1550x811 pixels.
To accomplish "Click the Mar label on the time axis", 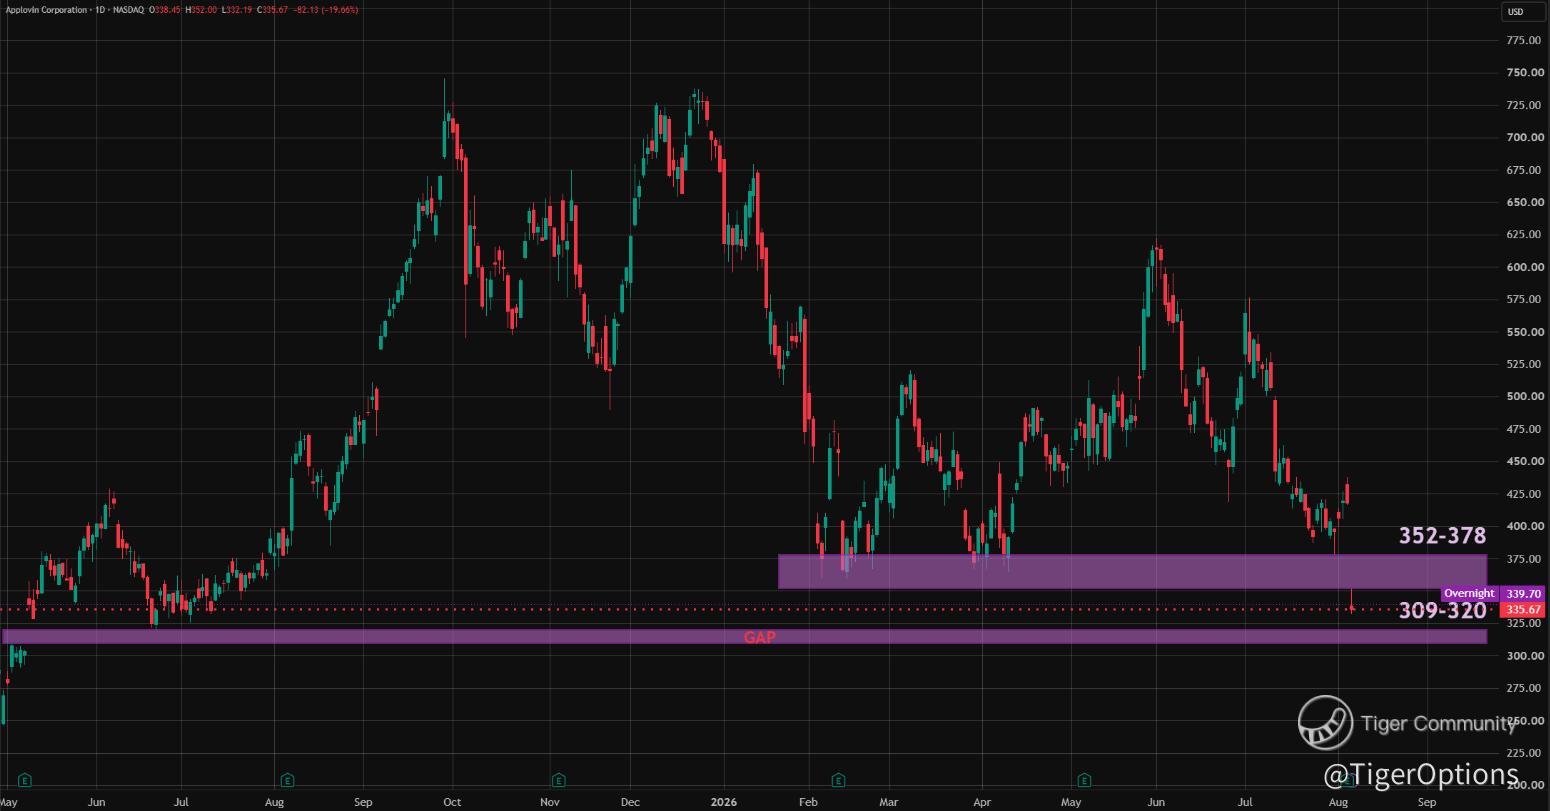I will click(888, 802).
